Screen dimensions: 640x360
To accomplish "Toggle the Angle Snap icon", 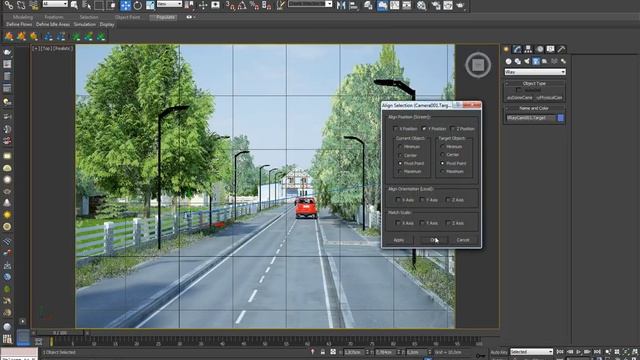I will pos(242,5).
